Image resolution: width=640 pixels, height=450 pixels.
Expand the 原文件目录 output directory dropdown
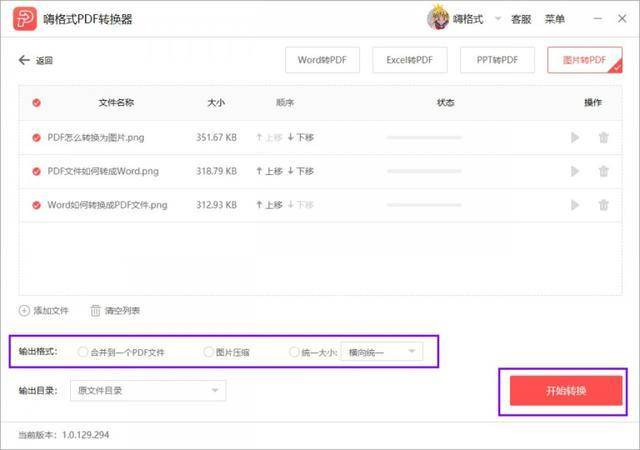point(147,390)
